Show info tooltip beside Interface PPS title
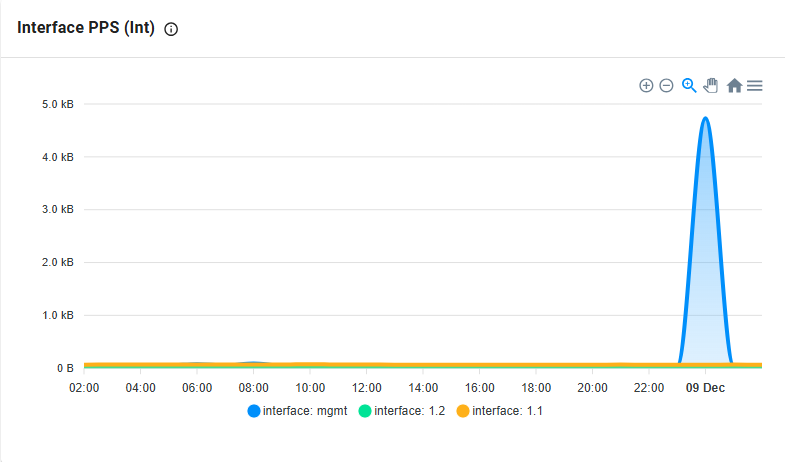785x462 pixels. (171, 29)
